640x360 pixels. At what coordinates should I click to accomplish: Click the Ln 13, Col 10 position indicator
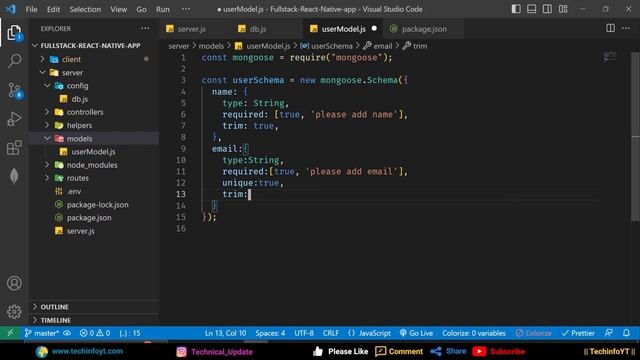point(225,333)
